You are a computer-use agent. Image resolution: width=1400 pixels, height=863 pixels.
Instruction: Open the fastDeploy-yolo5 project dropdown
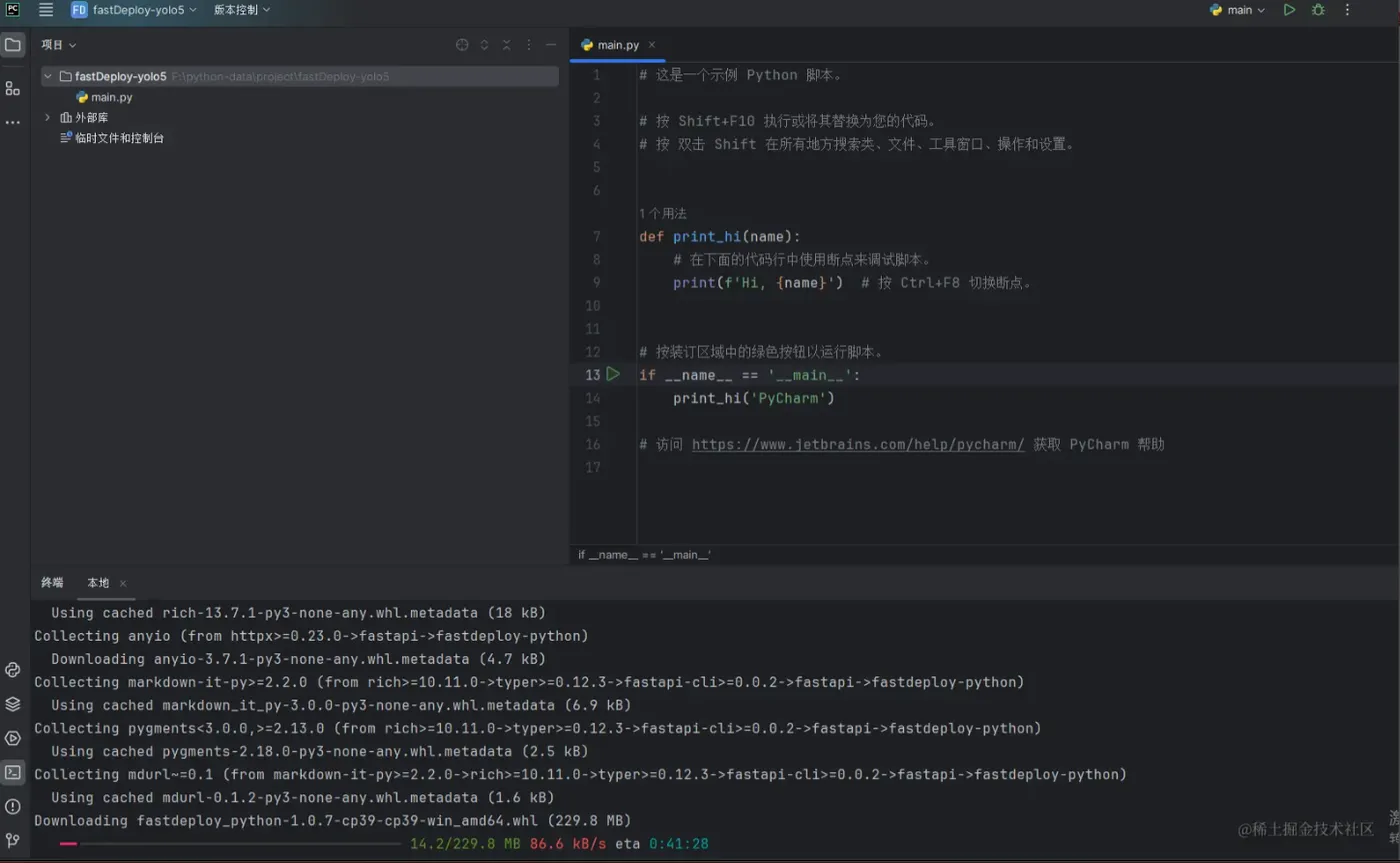[135, 10]
